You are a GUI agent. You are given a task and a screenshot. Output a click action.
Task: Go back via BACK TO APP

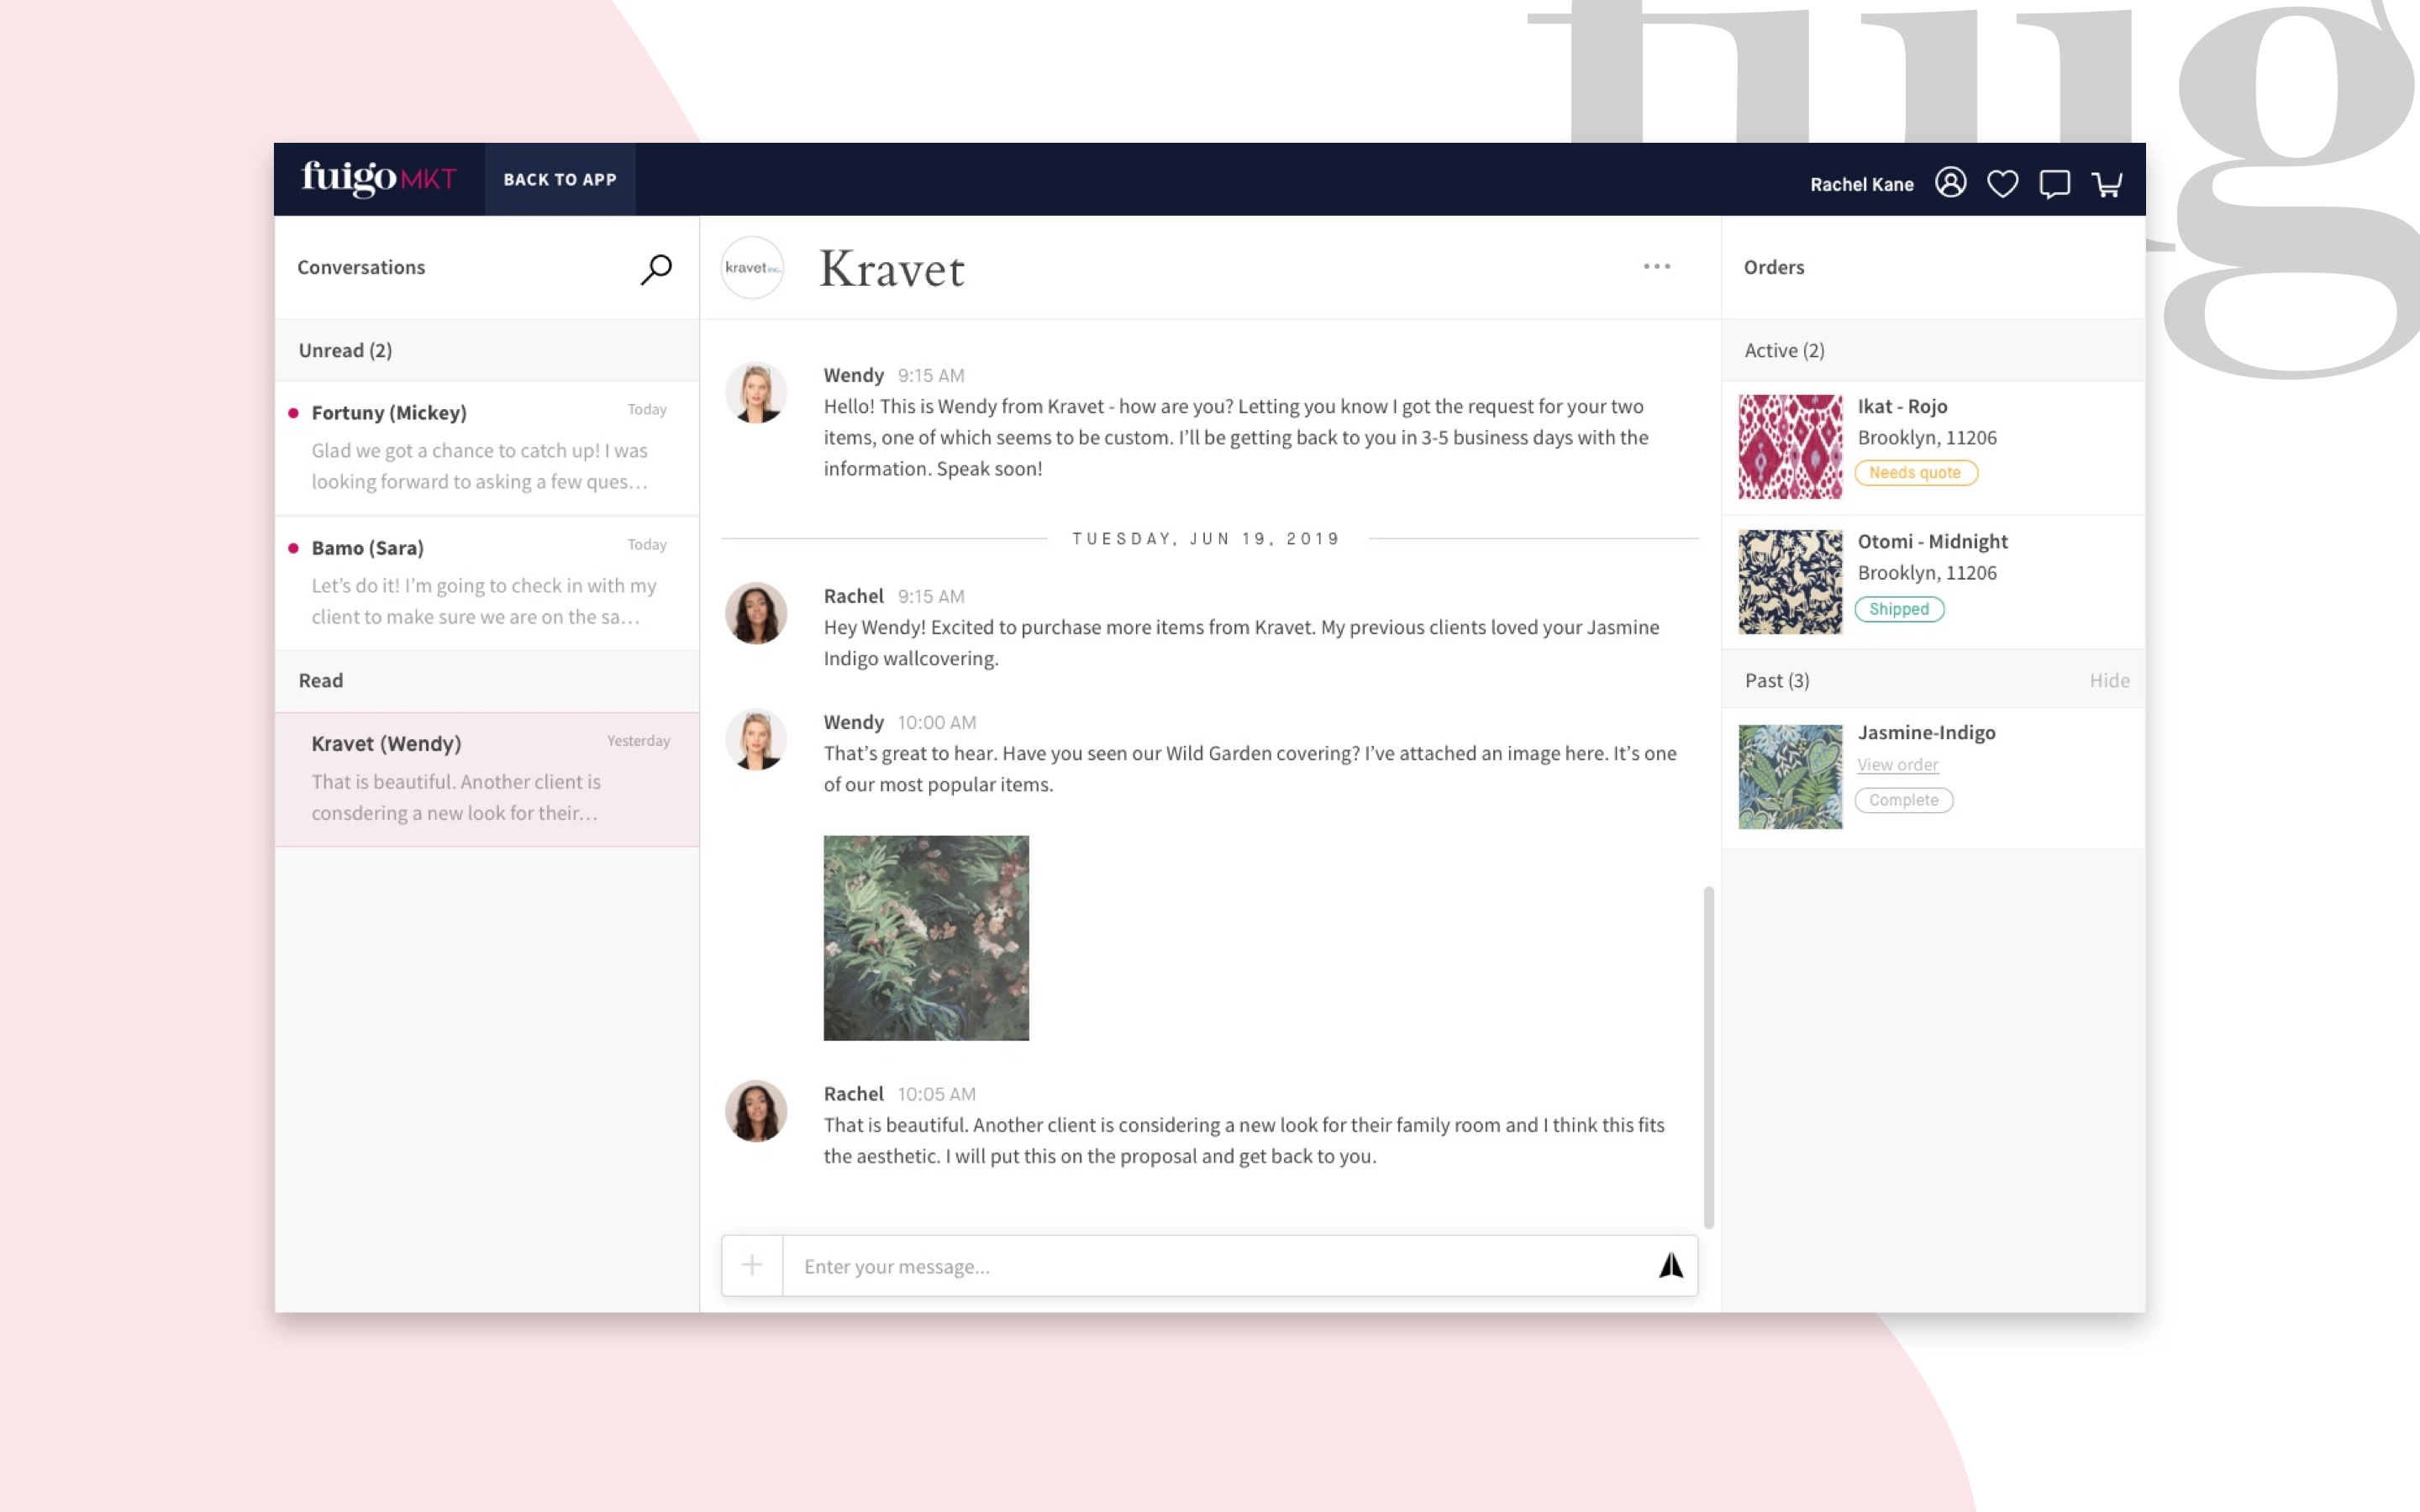pos(560,179)
